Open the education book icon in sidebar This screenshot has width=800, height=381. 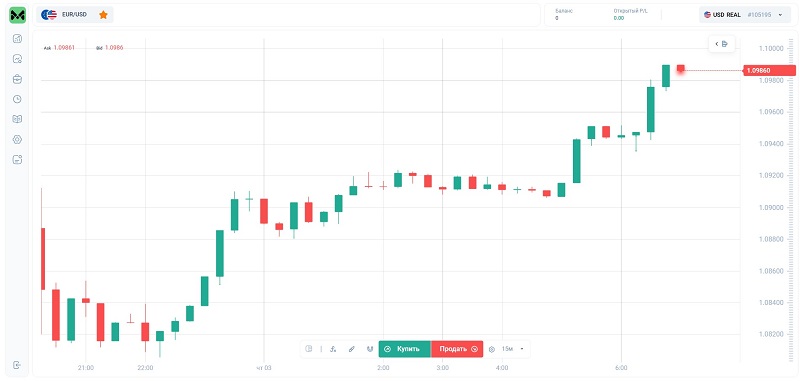(x=17, y=119)
